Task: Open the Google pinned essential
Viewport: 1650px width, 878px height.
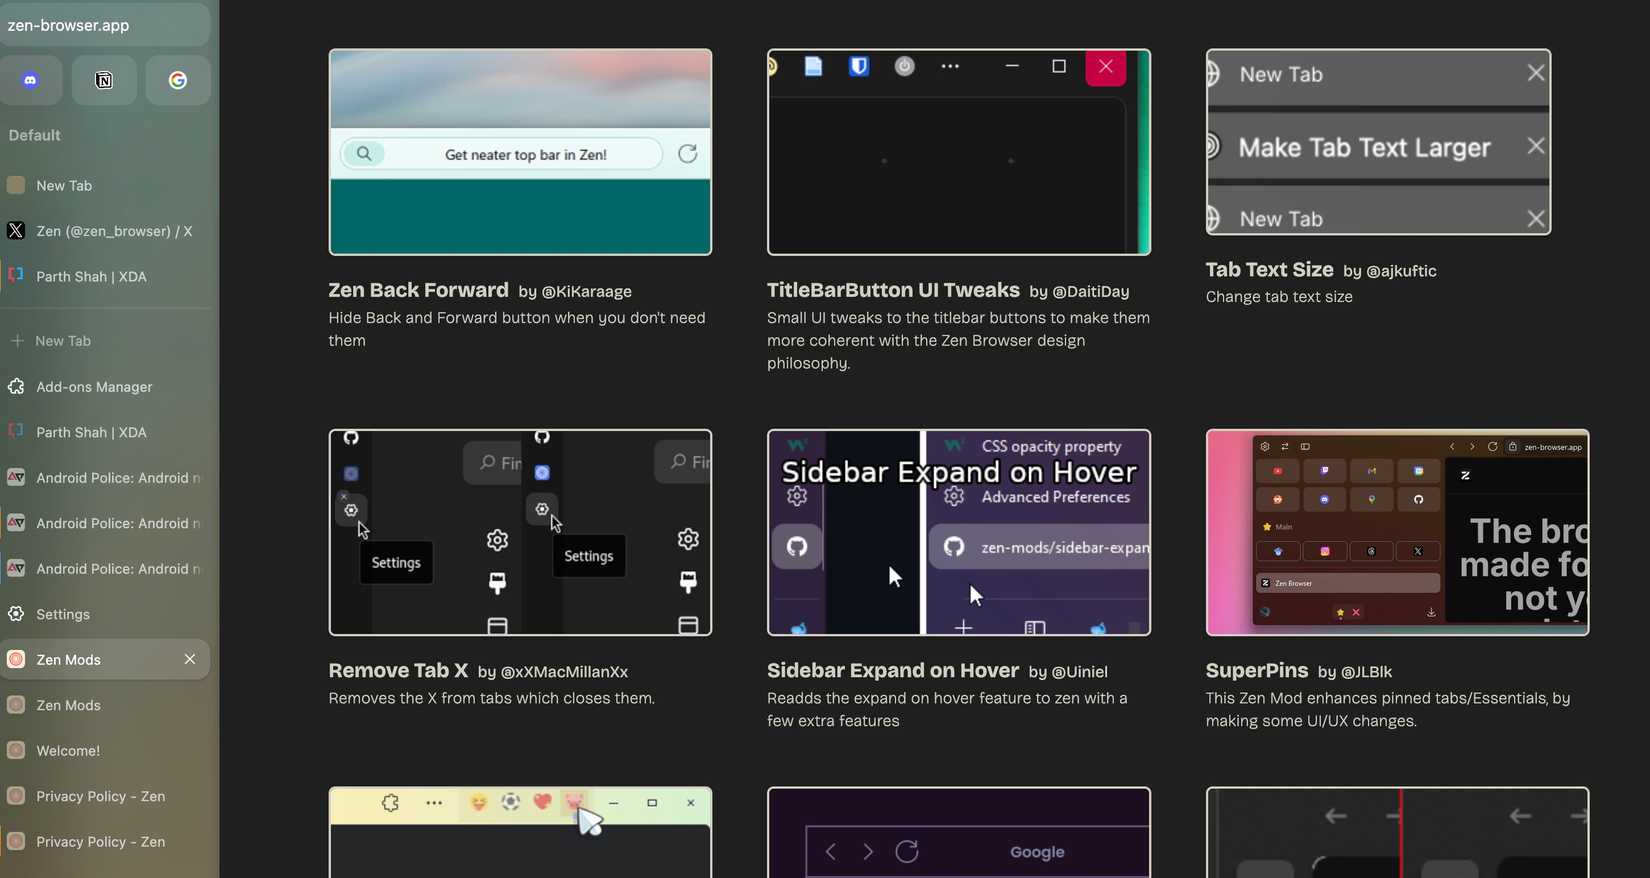Action: coord(178,81)
